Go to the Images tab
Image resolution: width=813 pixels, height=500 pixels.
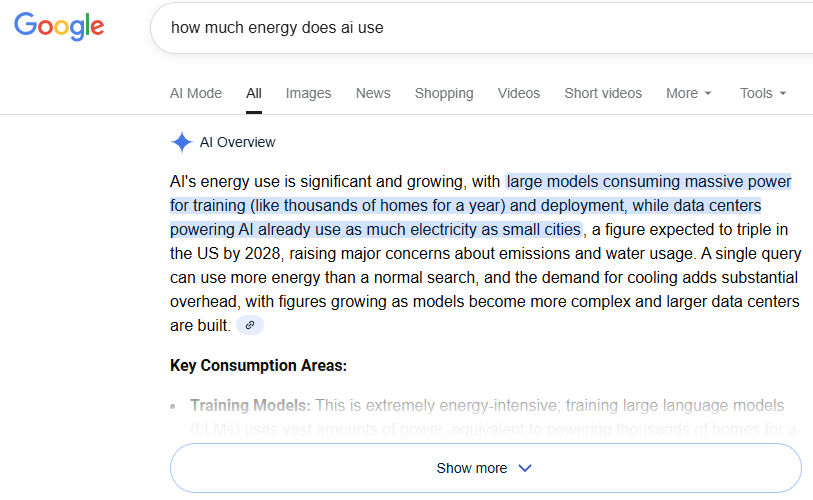(x=308, y=93)
